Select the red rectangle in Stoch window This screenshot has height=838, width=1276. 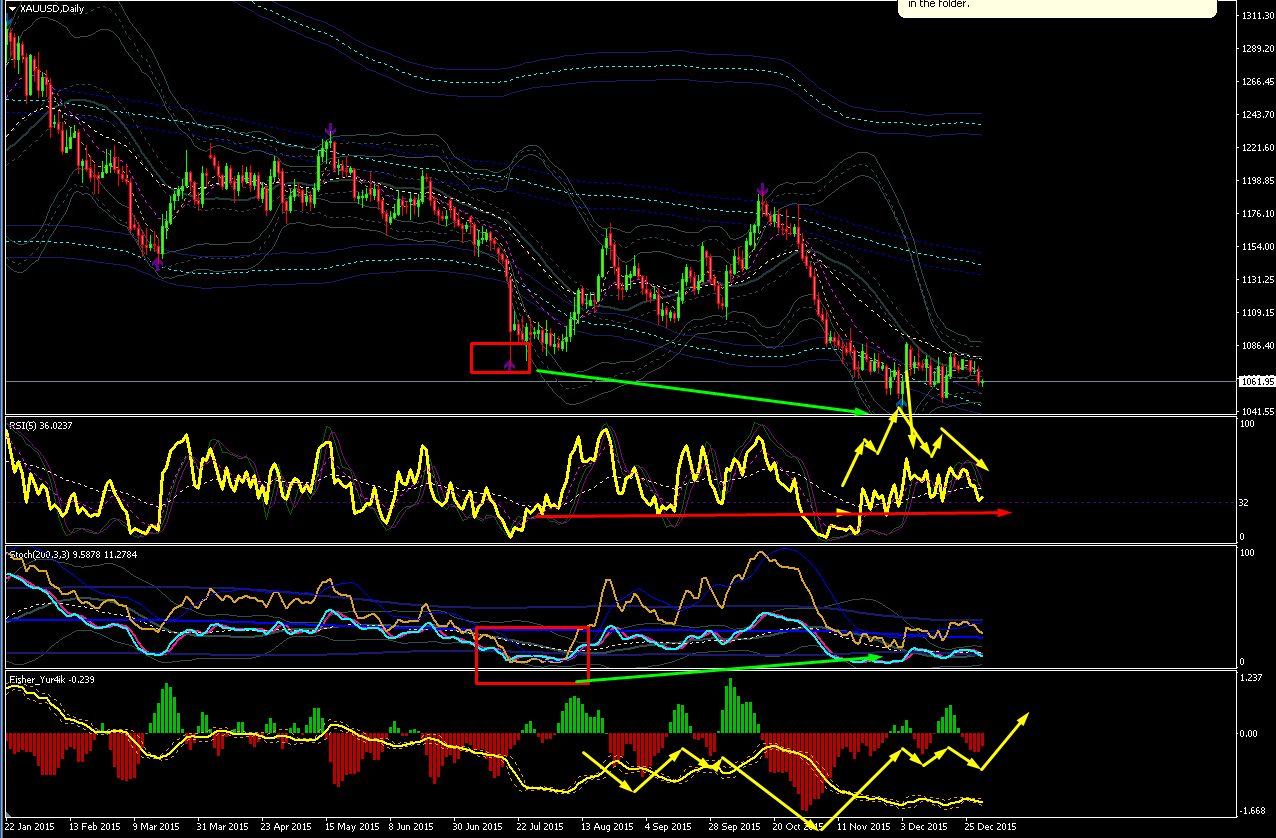pyautogui.click(x=532, y=655)
